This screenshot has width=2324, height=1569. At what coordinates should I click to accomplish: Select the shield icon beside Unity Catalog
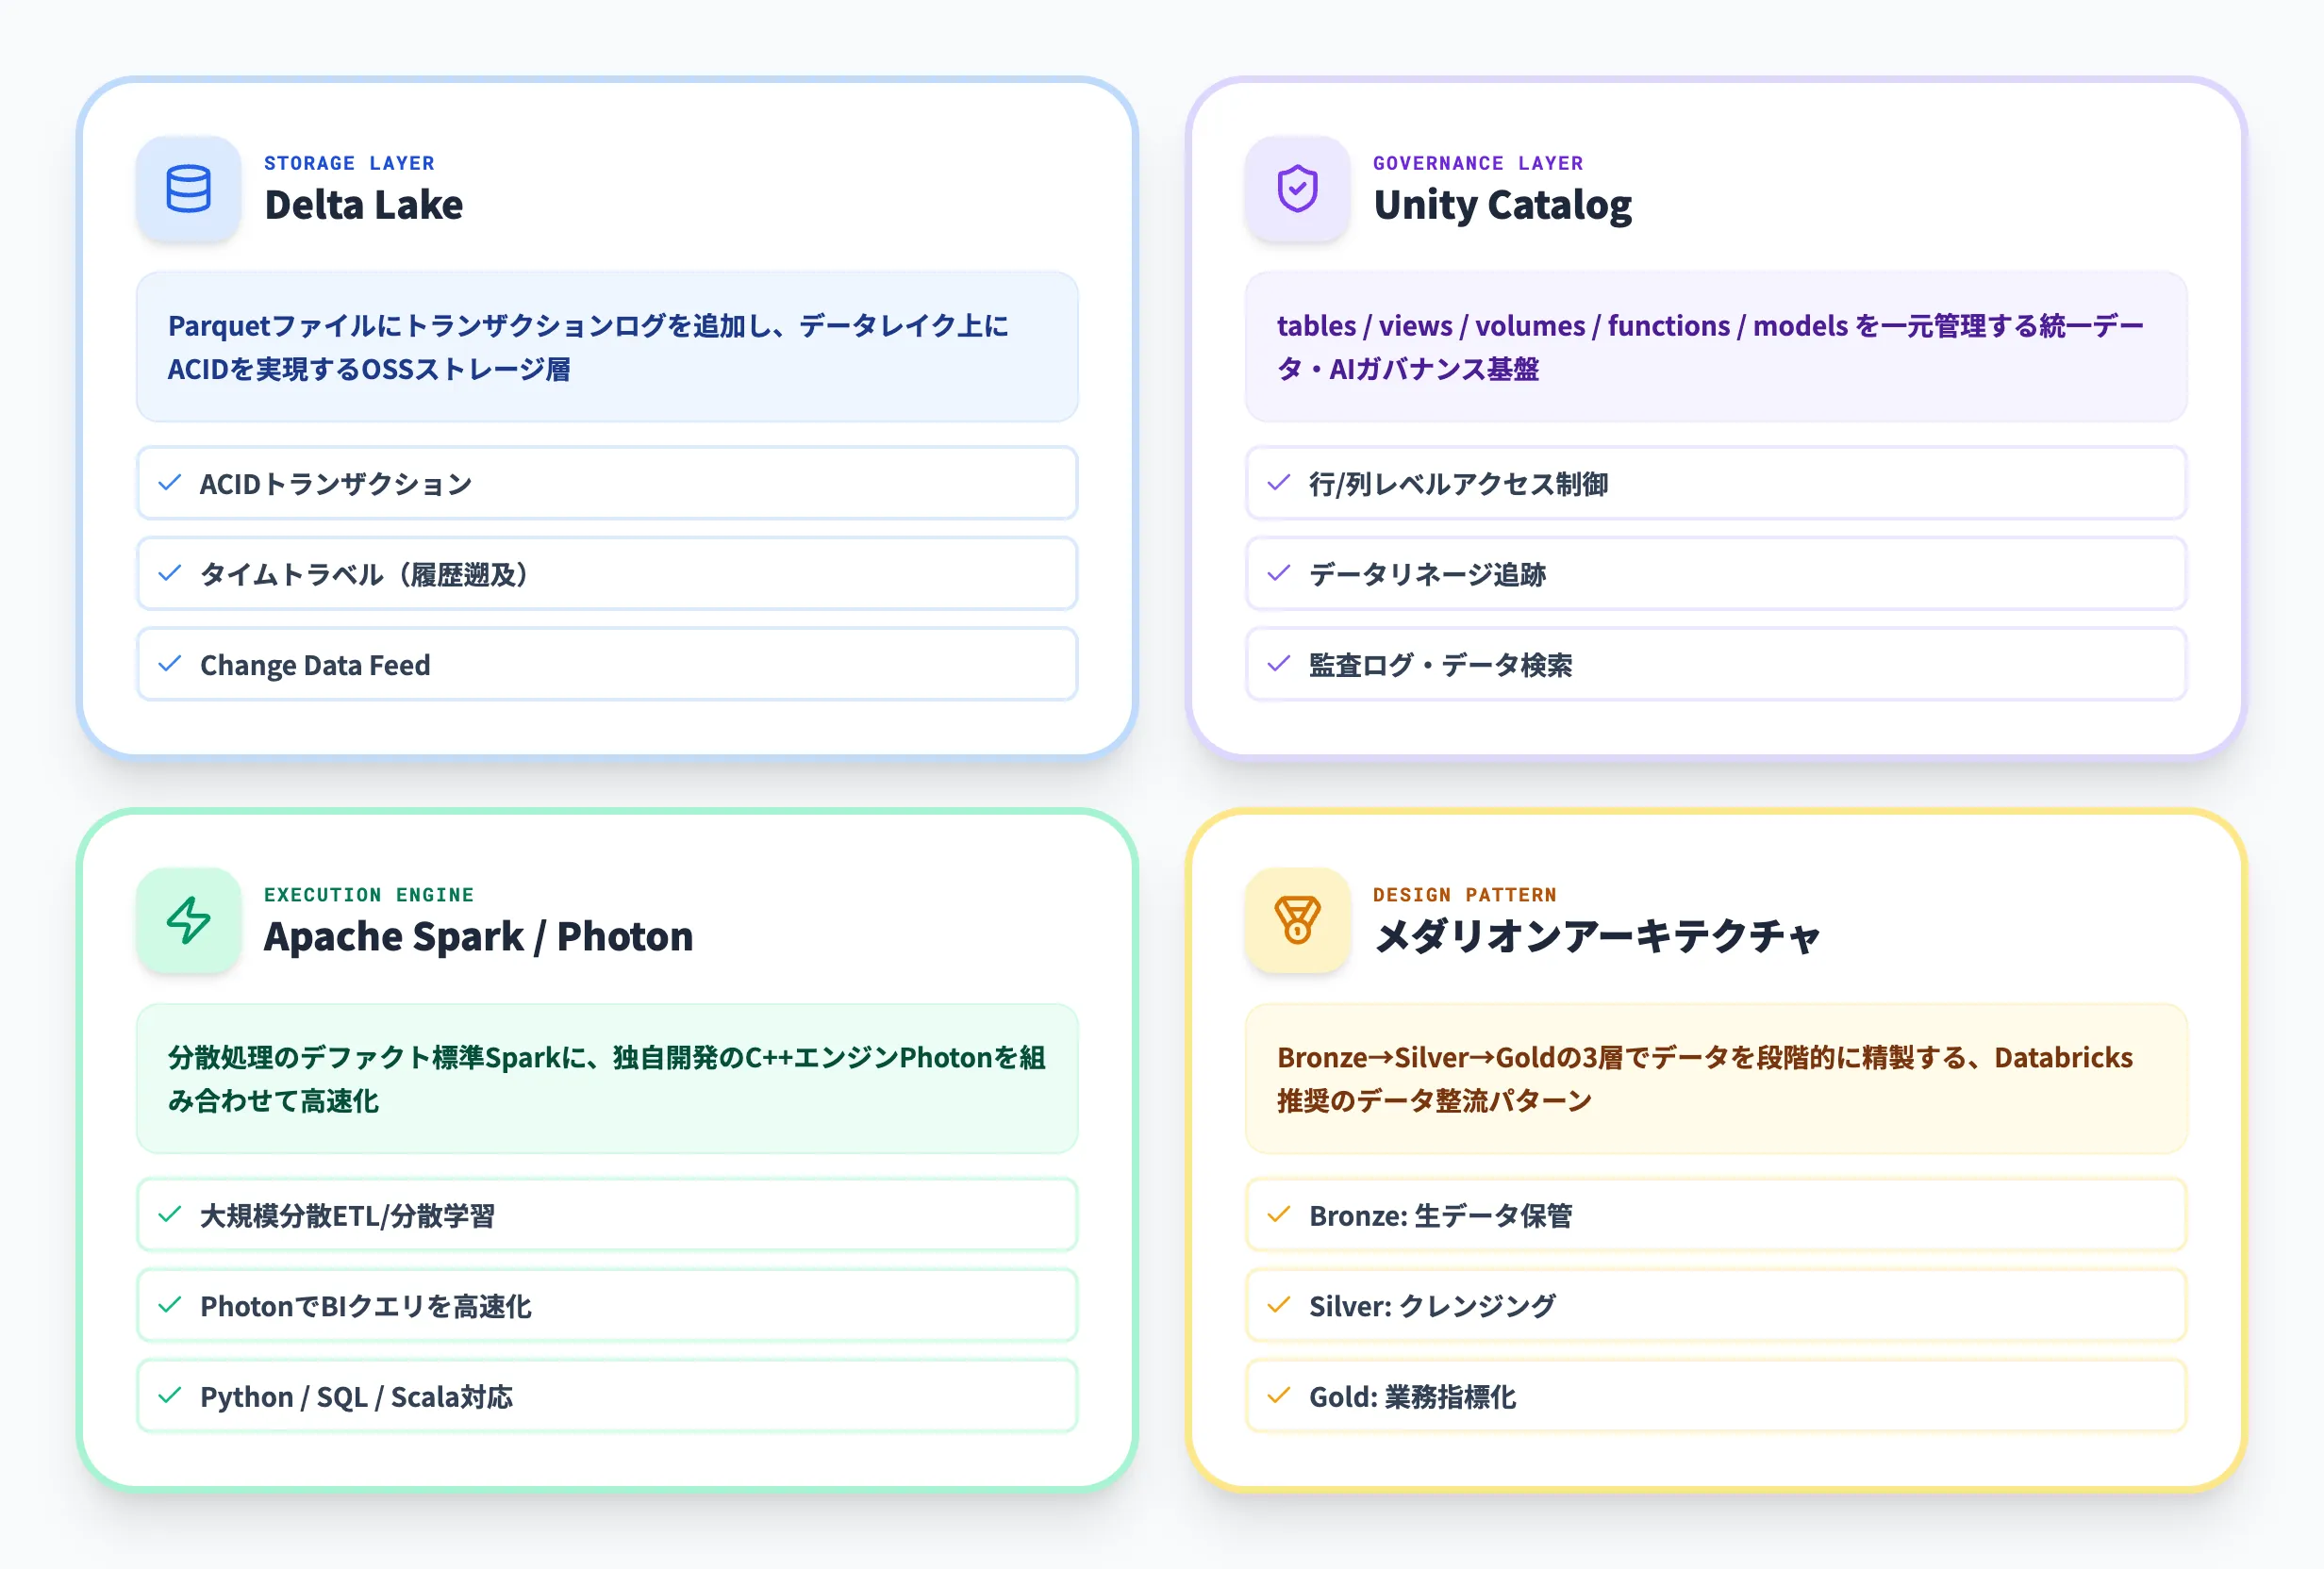[x=1297, y=190]
